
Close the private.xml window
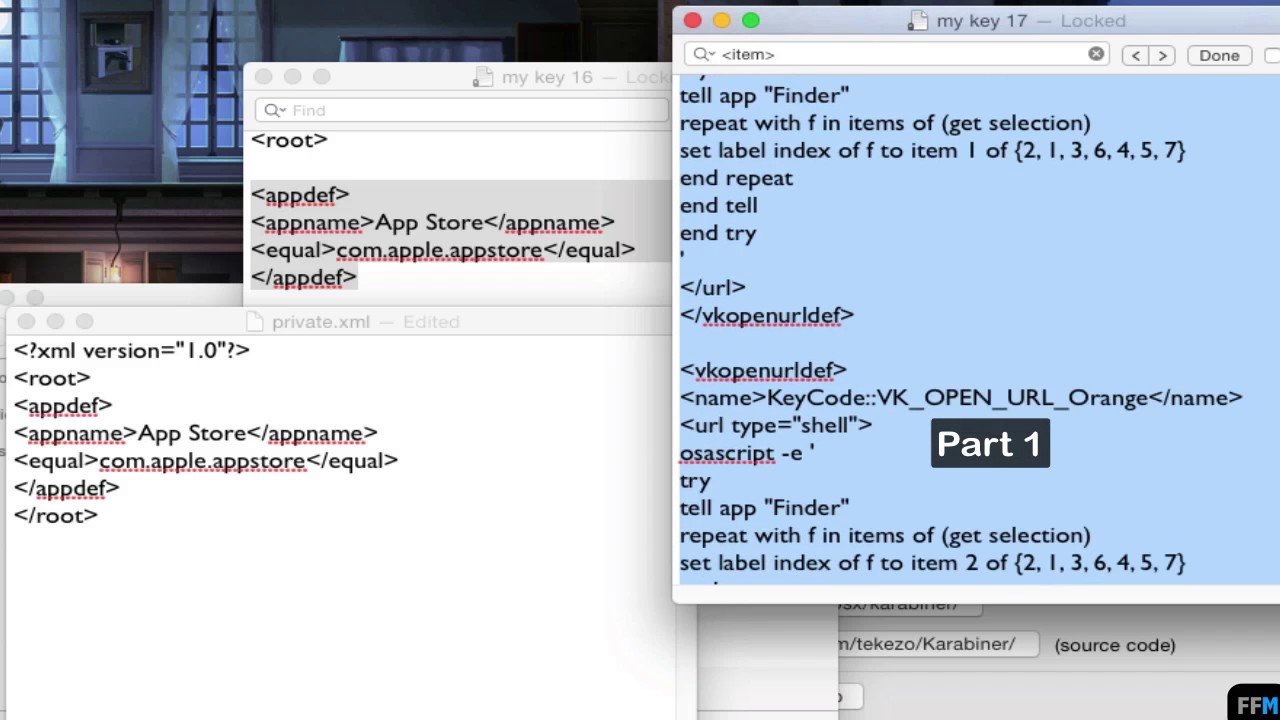tap(26, 321)
